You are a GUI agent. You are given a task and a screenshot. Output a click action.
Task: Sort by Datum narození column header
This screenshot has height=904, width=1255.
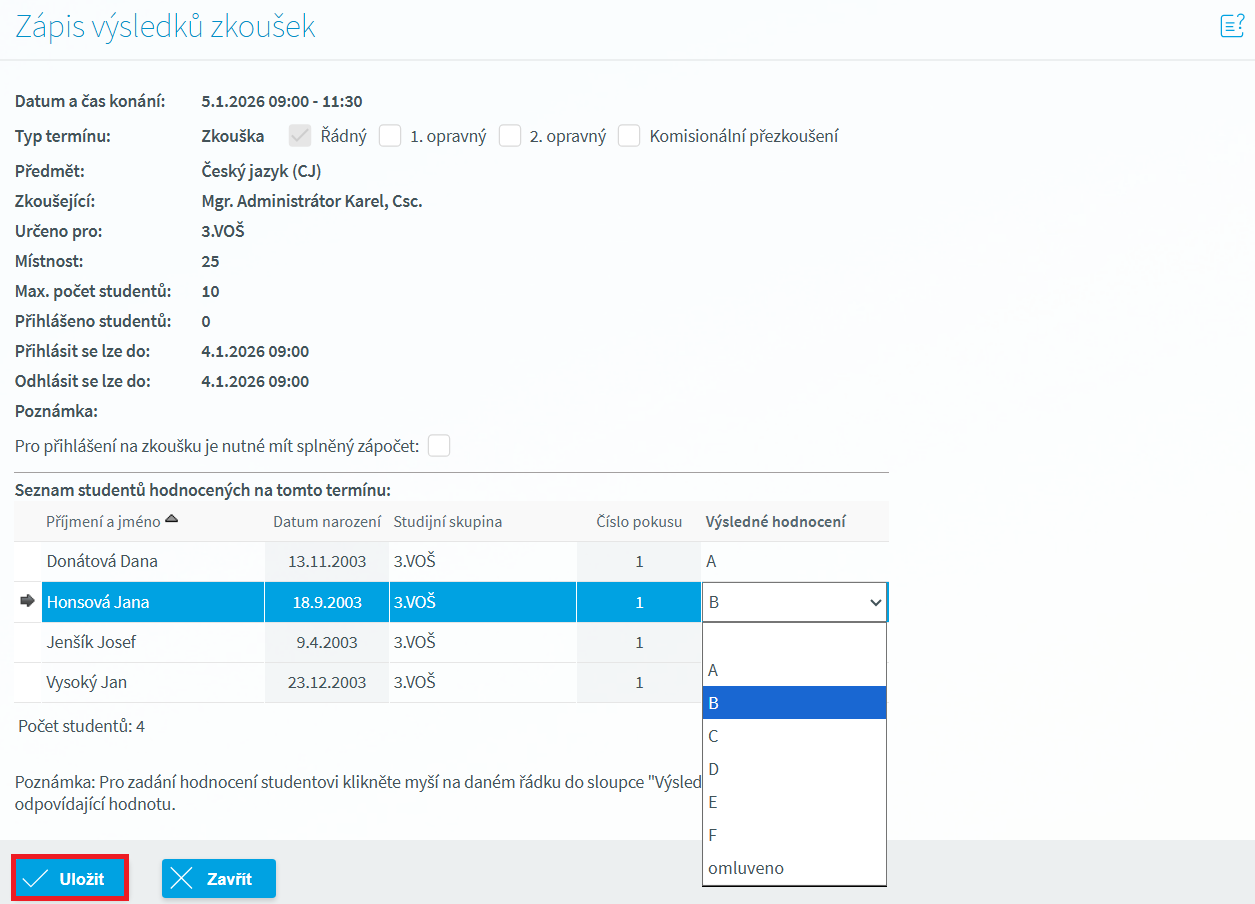point(327,522)
